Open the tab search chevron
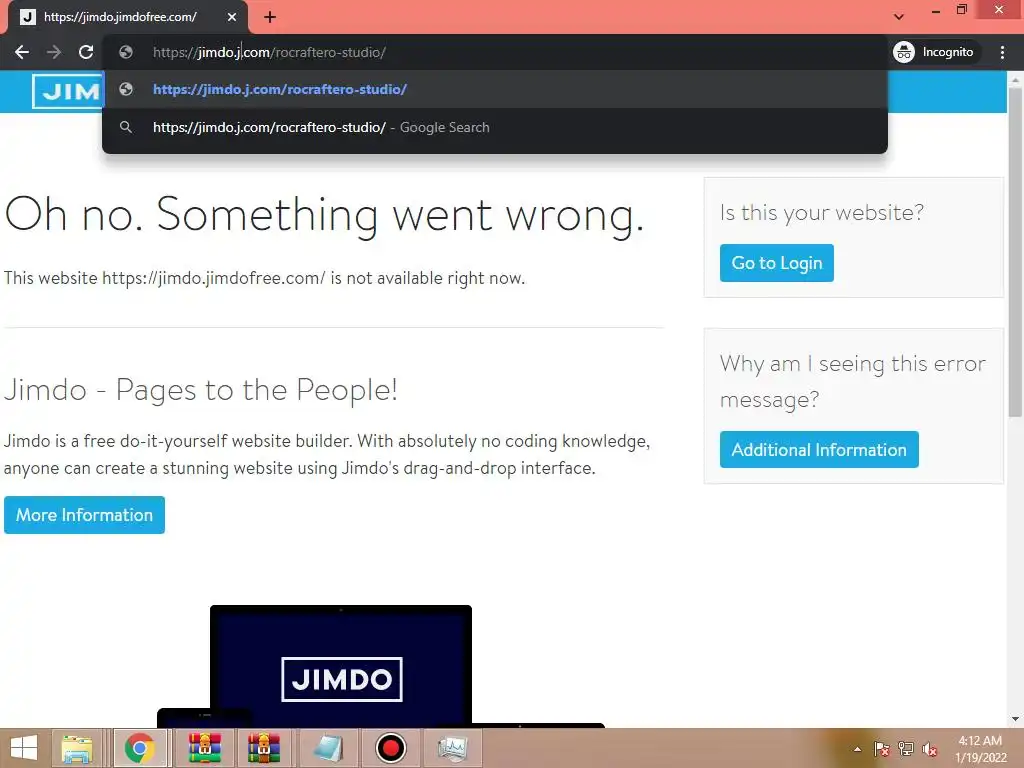Image resolution: width=1024 pixels, height=768 pixels. (899, 17)
